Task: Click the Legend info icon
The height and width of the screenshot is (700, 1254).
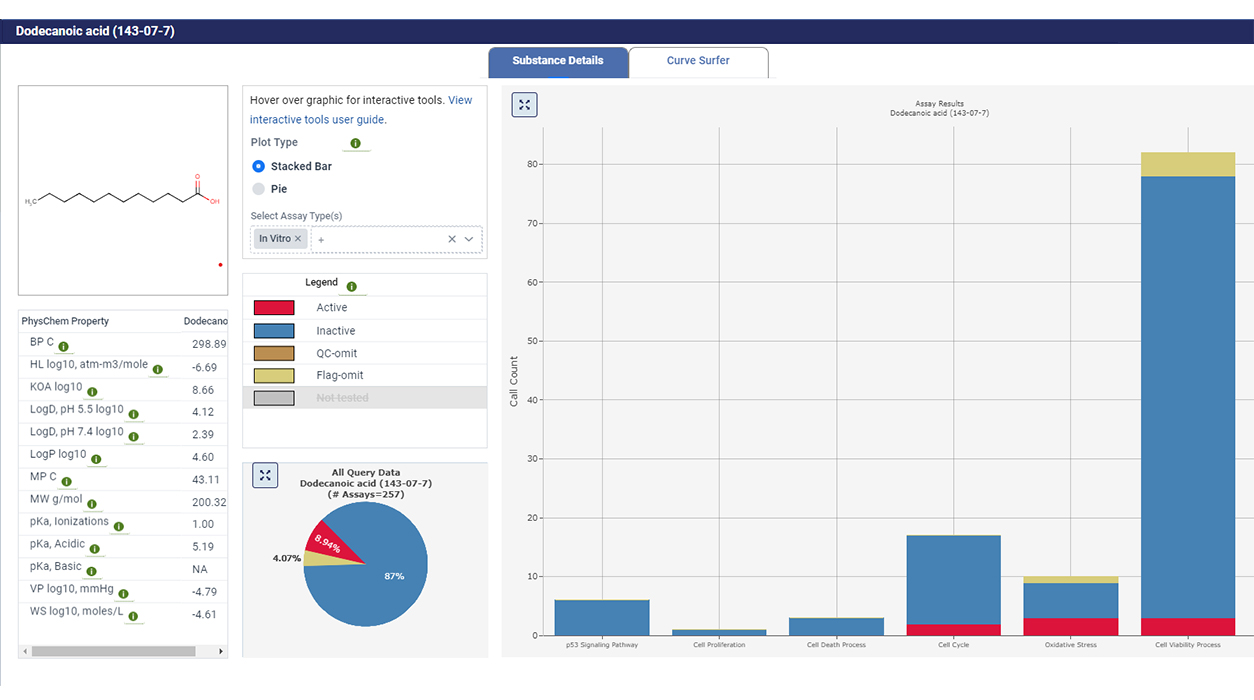Action: coord(351,287)
